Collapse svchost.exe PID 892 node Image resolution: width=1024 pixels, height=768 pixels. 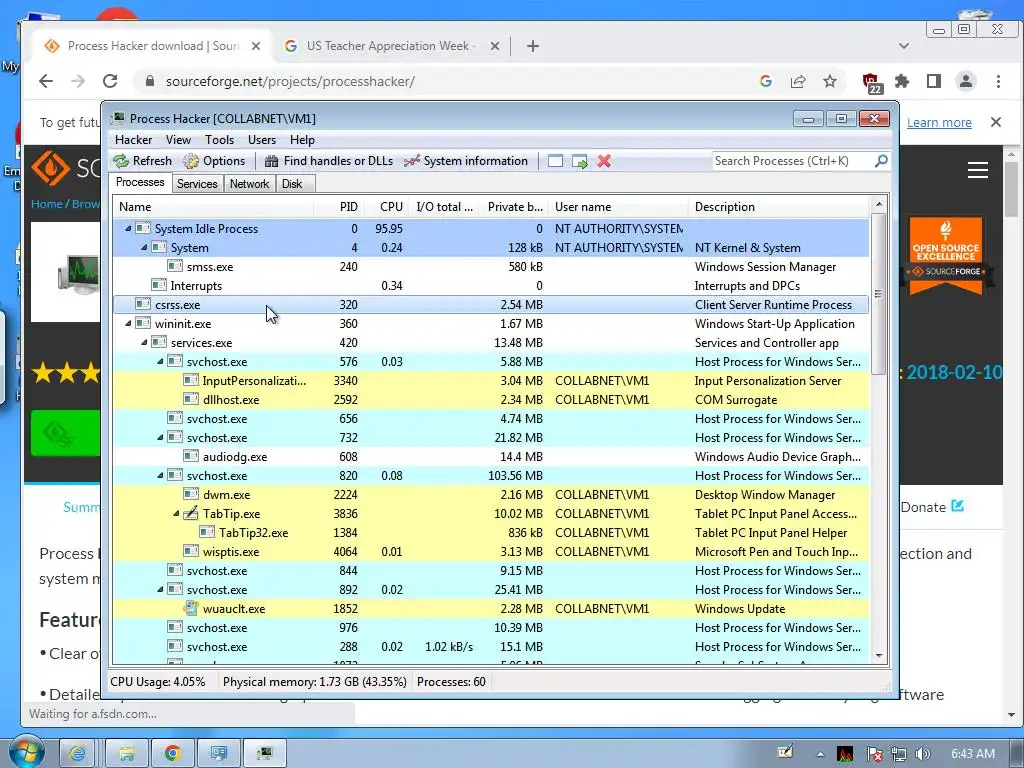(x=160, y=589)
